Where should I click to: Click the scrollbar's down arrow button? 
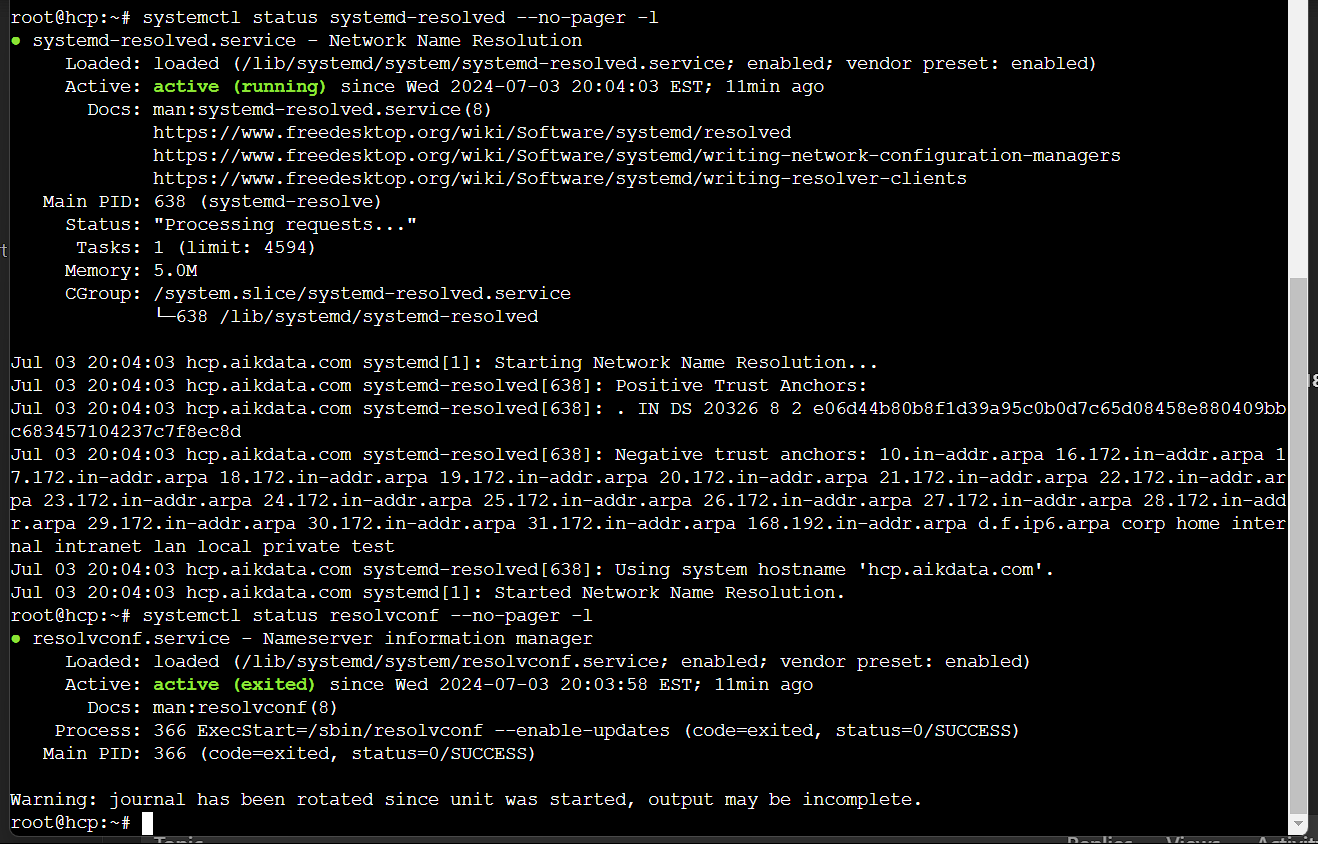[1299, 823]
